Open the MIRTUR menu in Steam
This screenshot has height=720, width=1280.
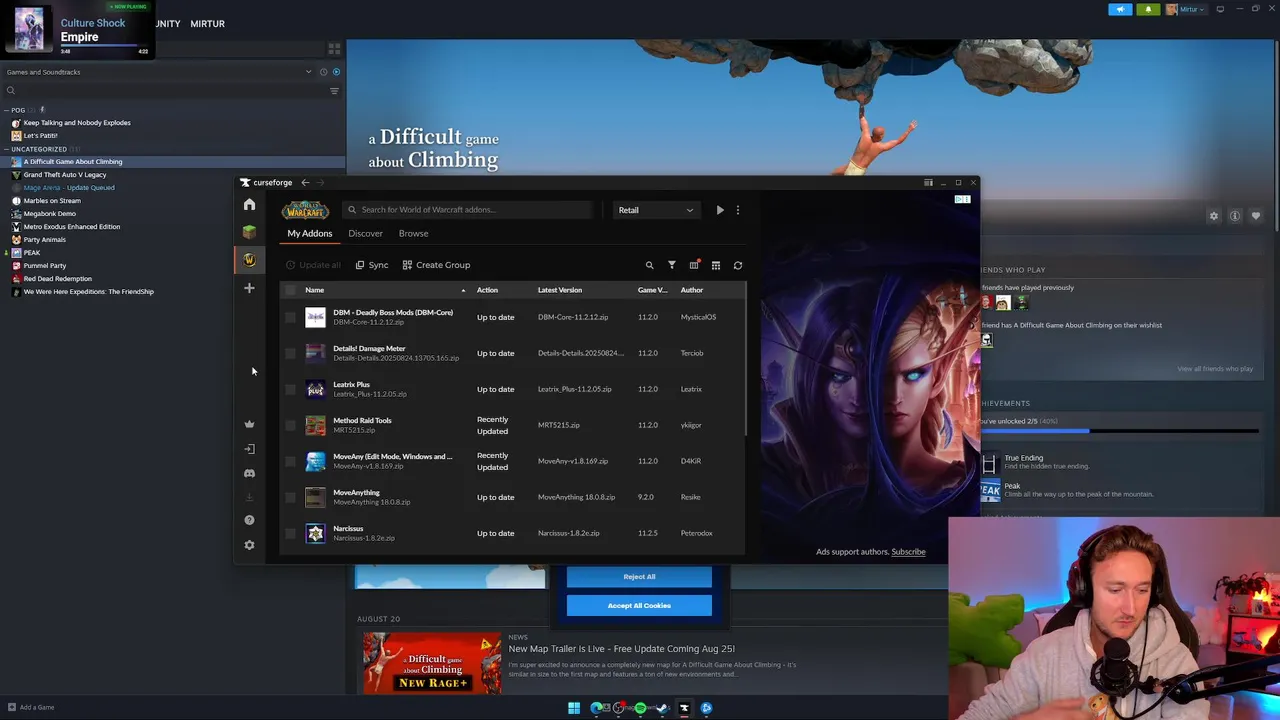pos(207,23)
